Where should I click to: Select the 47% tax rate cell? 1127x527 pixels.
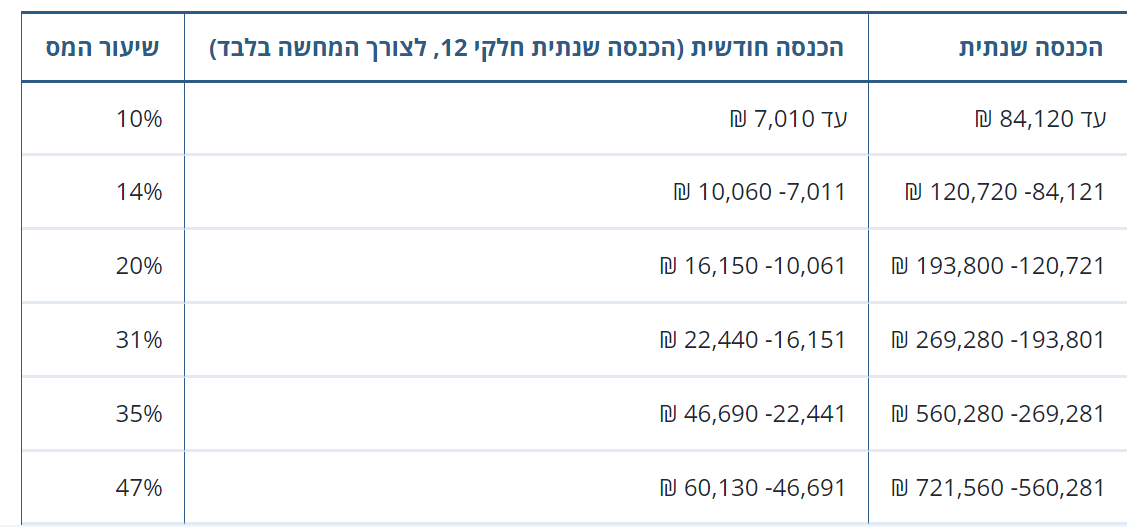click(x=139, y=487)
